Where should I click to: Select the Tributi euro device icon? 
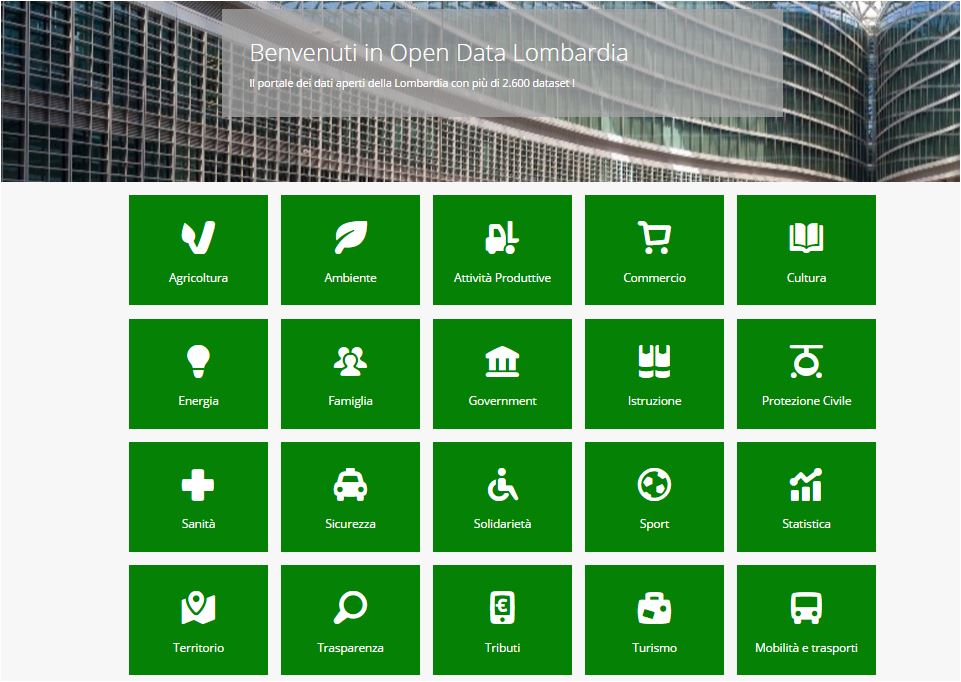pyautogui.click(x=502, y=607)
